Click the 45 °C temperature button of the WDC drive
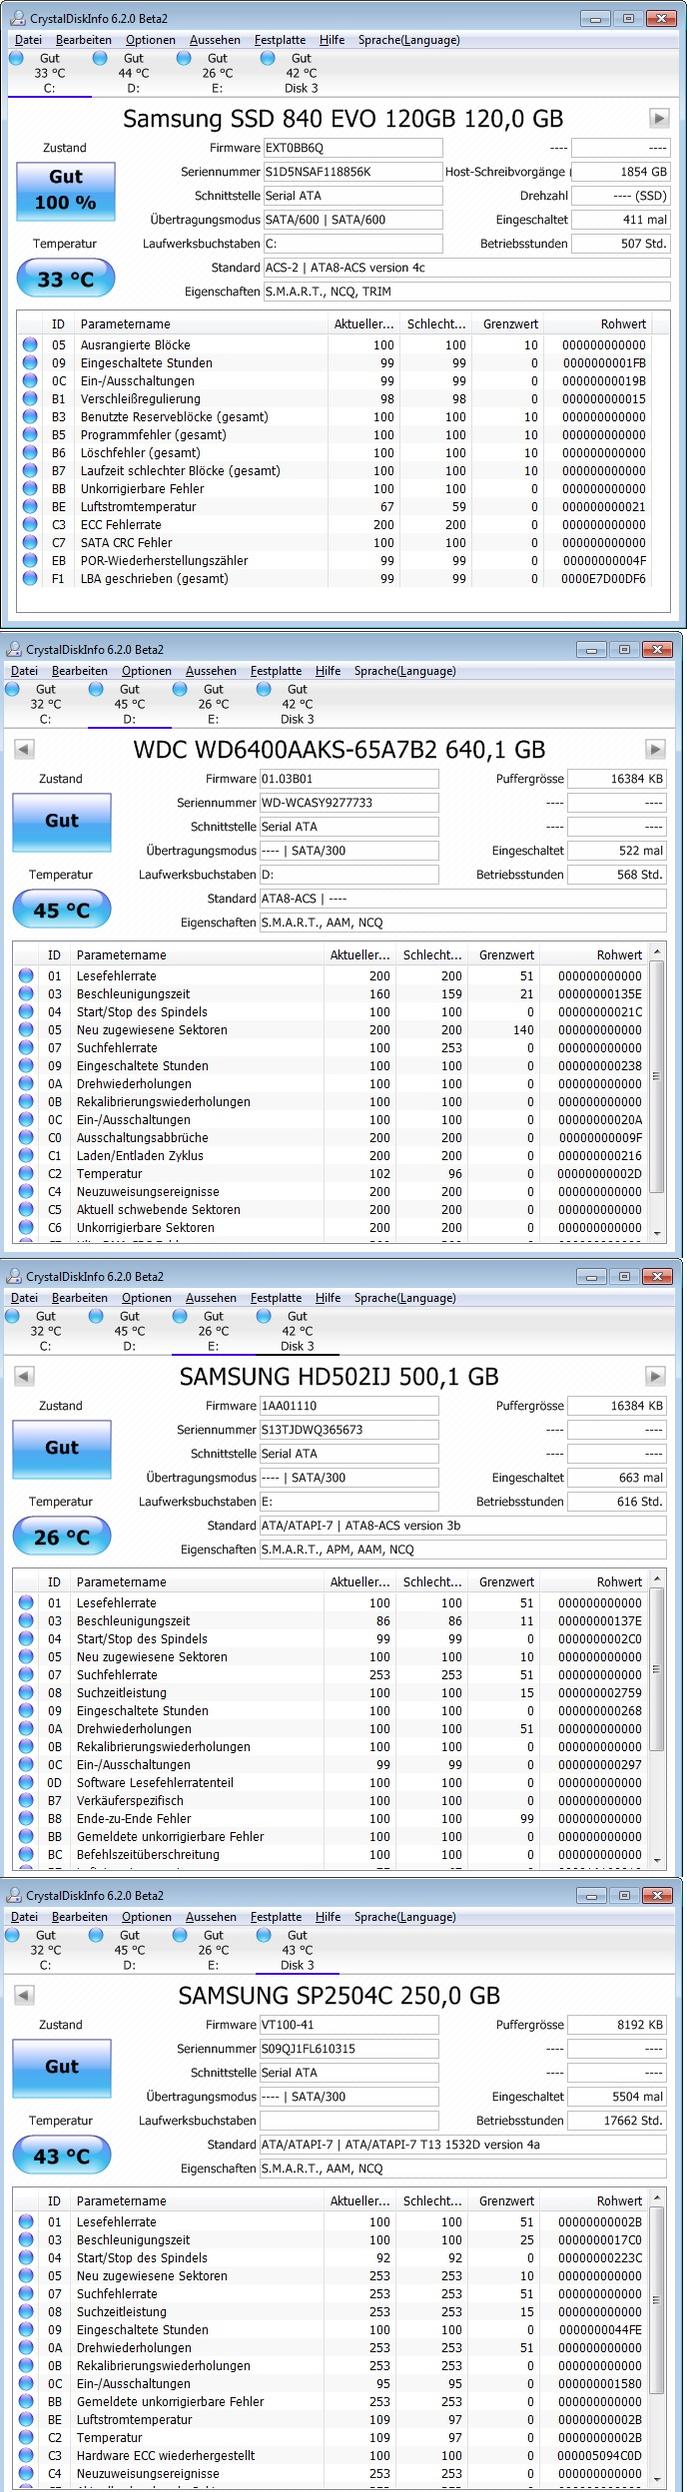 coord(62,910)
